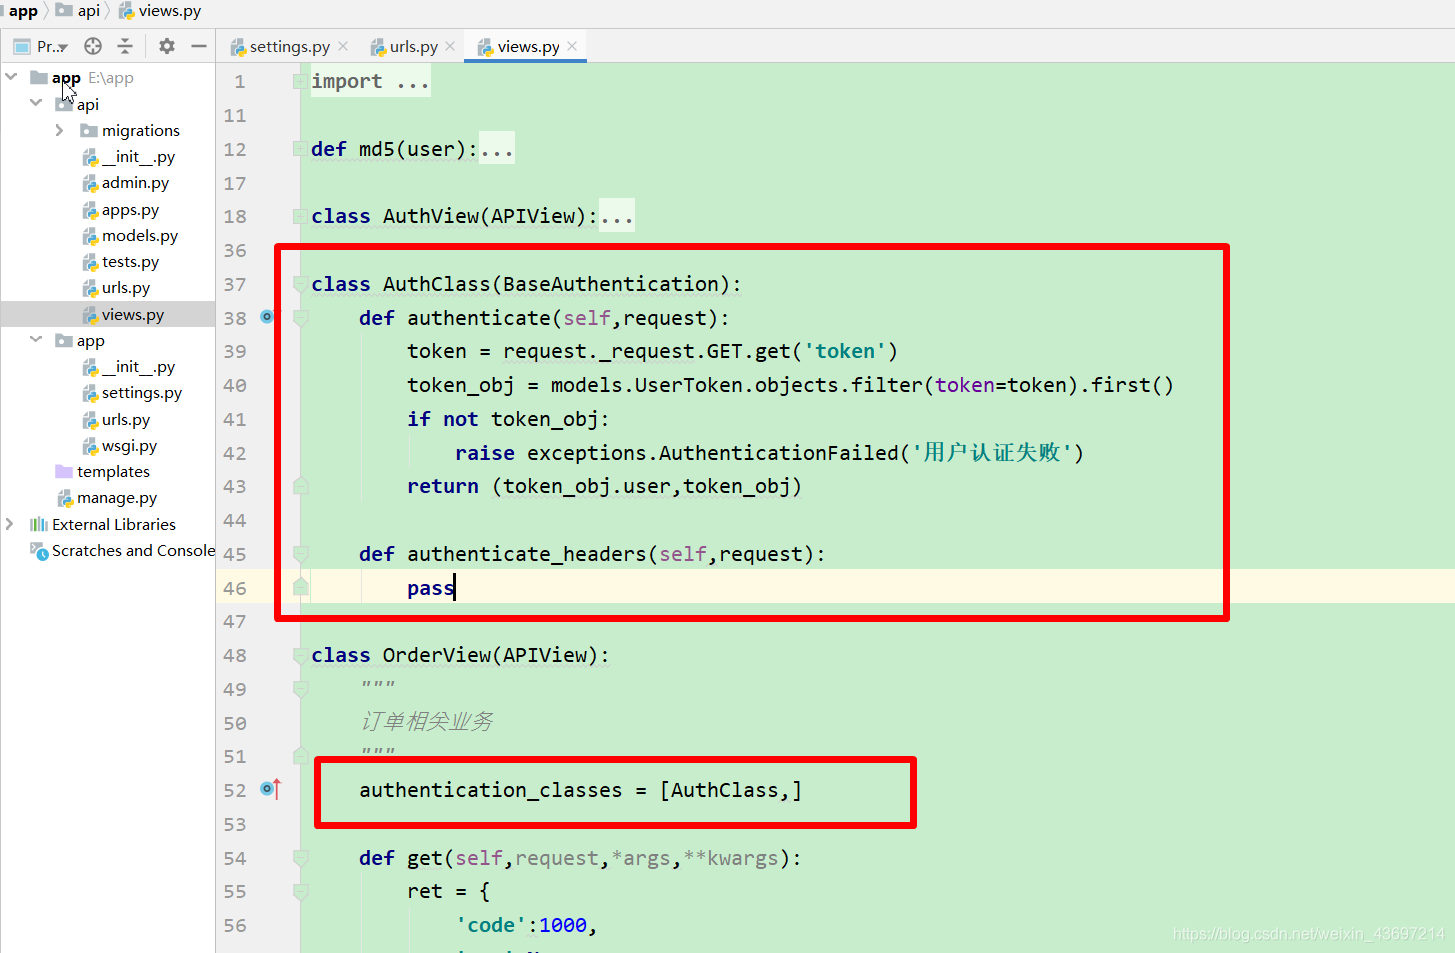
Task: Click 'UserToken' text on line 40
Action: coord(689,385)
